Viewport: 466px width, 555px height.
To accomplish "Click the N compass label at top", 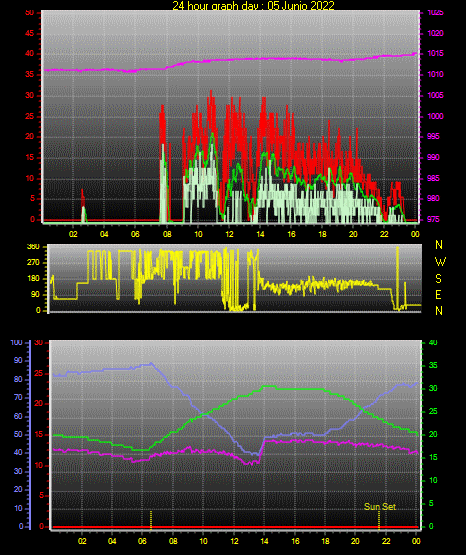I will (439, 245).
